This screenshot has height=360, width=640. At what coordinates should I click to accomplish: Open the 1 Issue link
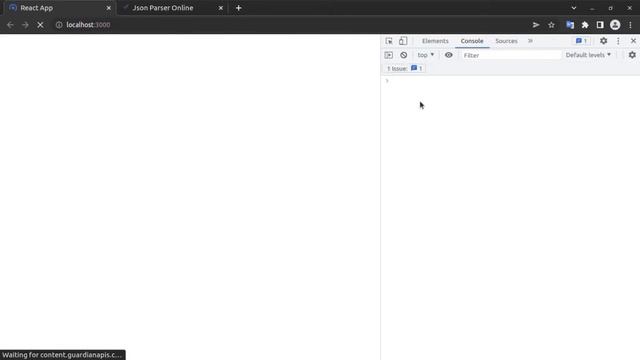(404, 68)
